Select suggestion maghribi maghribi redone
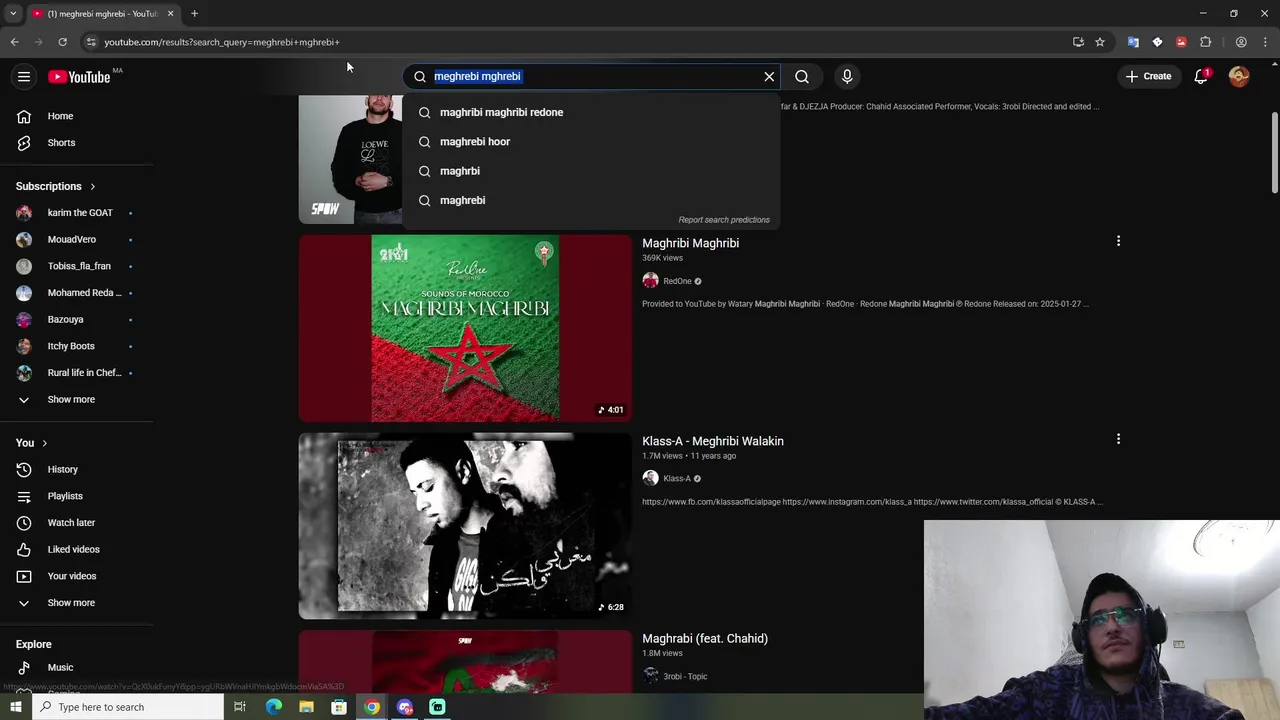The height and width of the screenshot is (720, 1280). tap(591, 113)
